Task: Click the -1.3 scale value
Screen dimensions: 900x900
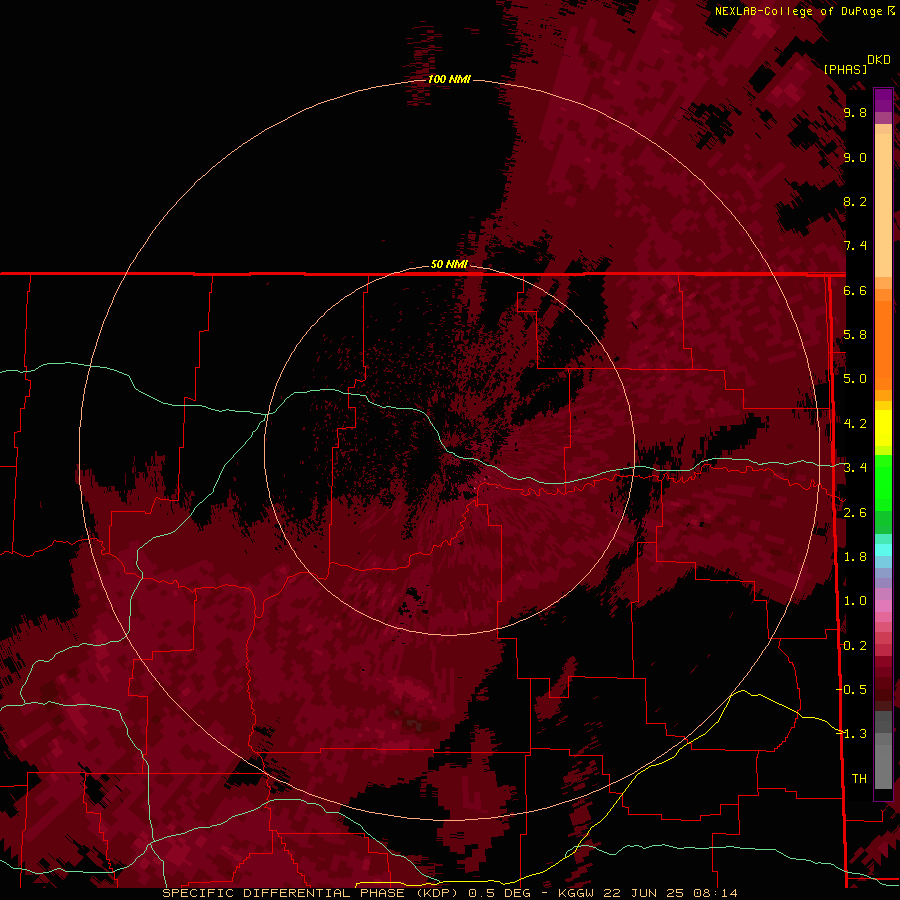Action: pos(852,734)
